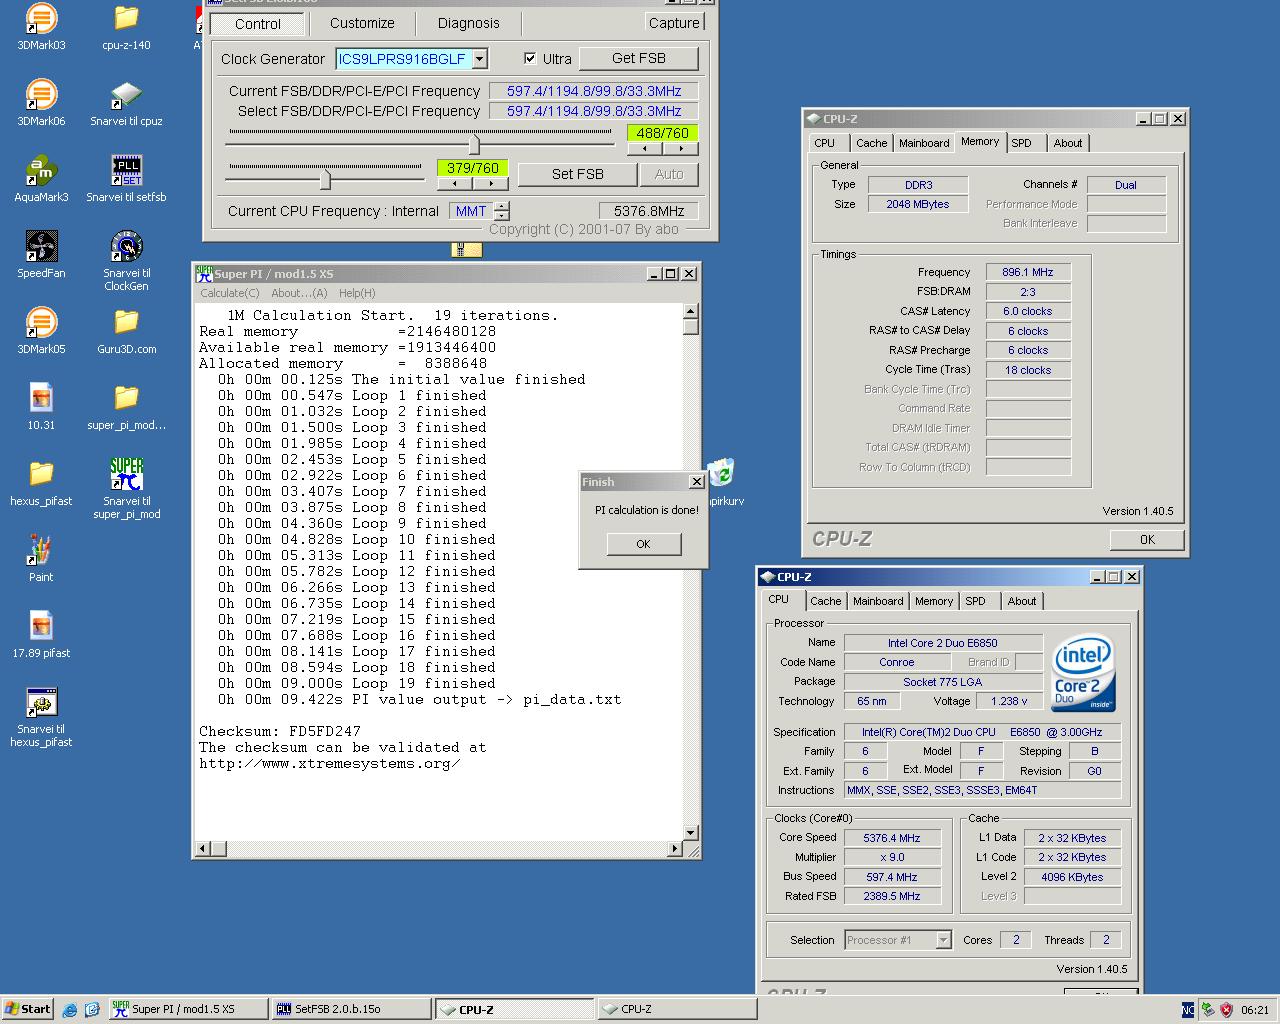
Task: Click right arrow under 488/760 value
Action: tap(680, 148)
